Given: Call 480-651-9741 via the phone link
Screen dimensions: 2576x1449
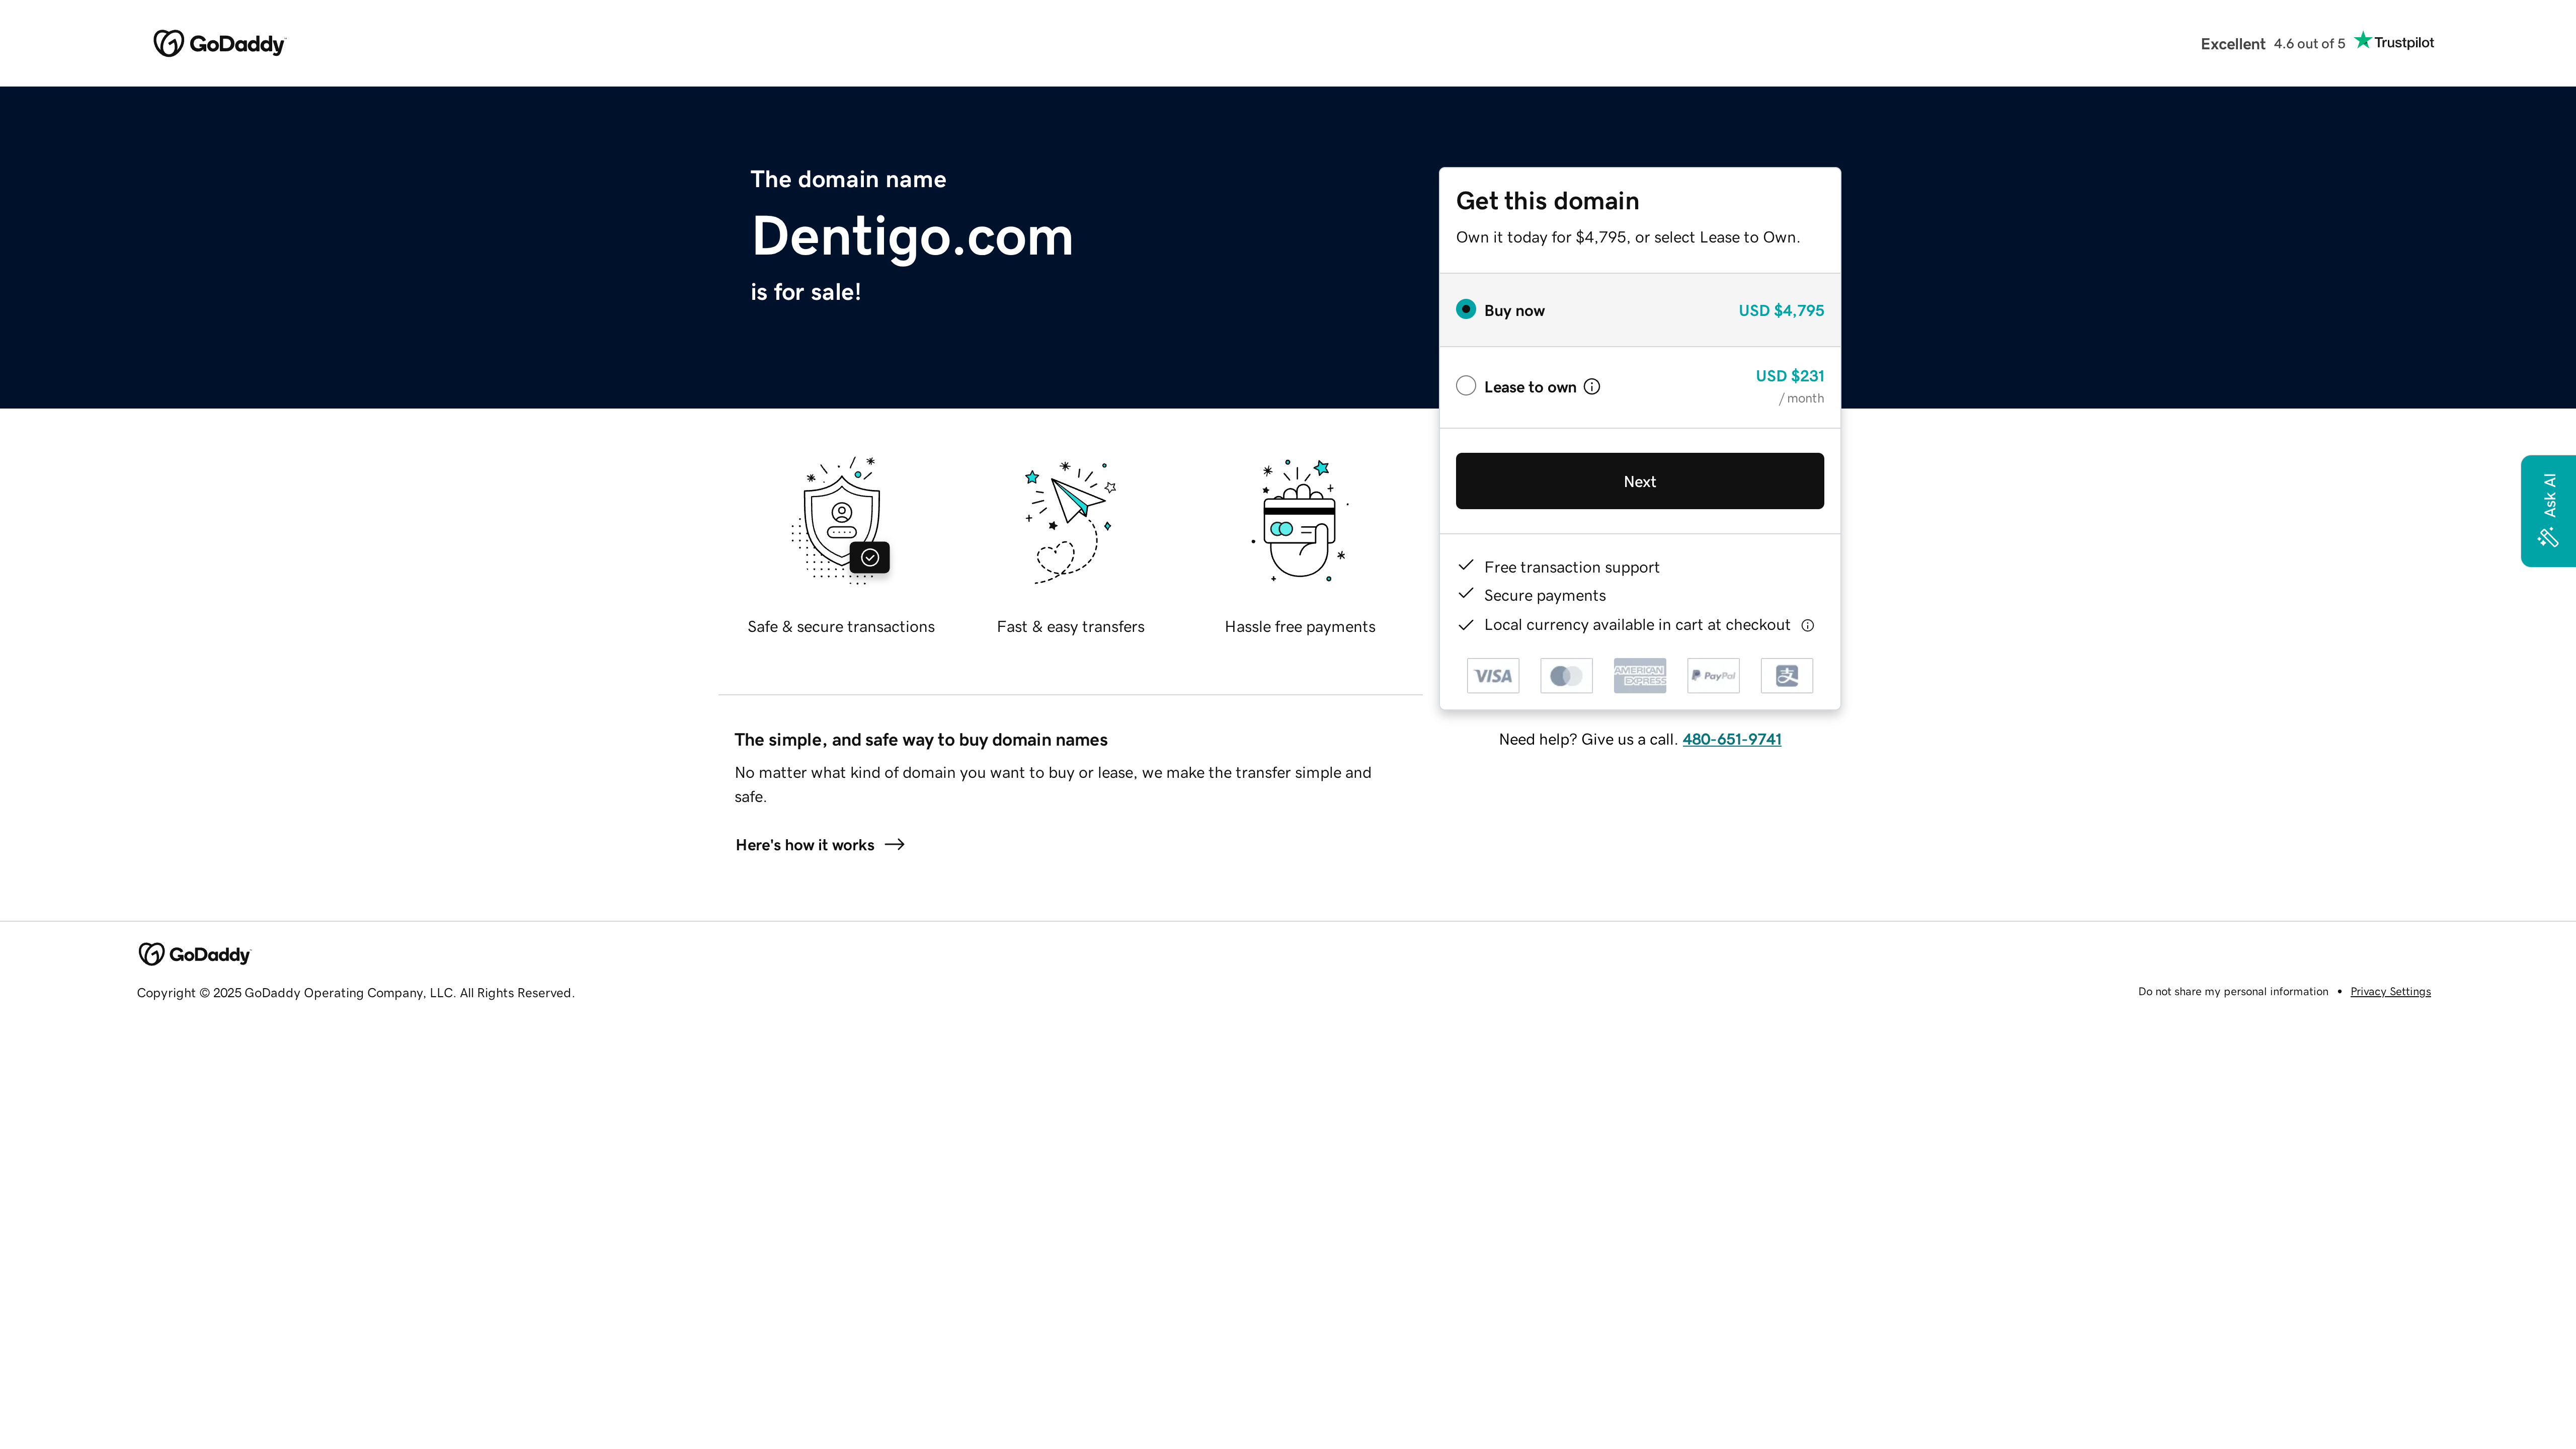Looking at the screenshot, I should coord(1731,739).
